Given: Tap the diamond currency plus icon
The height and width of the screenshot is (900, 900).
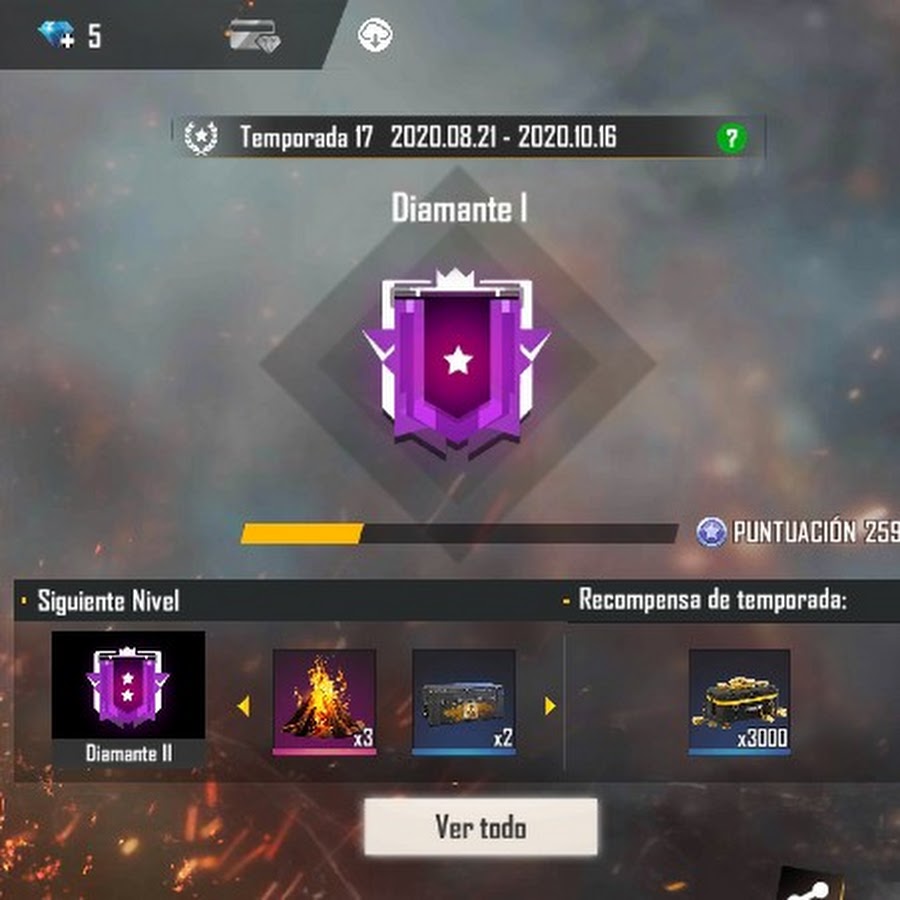Looking at the screenshot, I should [x=56, y=34].
